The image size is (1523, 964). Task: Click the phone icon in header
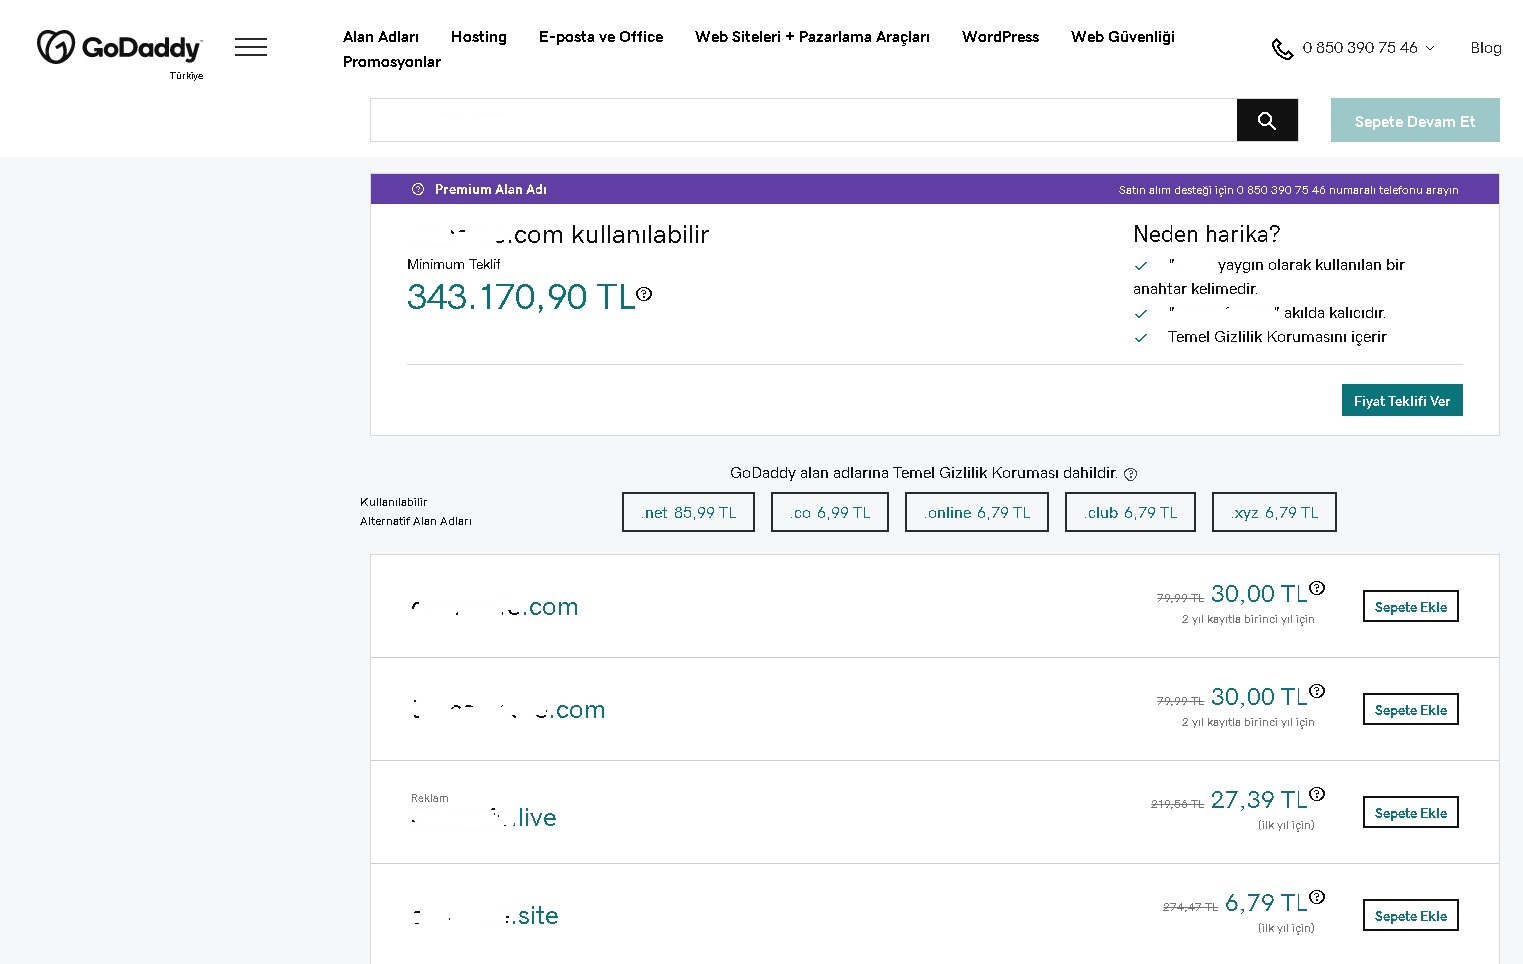point(1282,48)
